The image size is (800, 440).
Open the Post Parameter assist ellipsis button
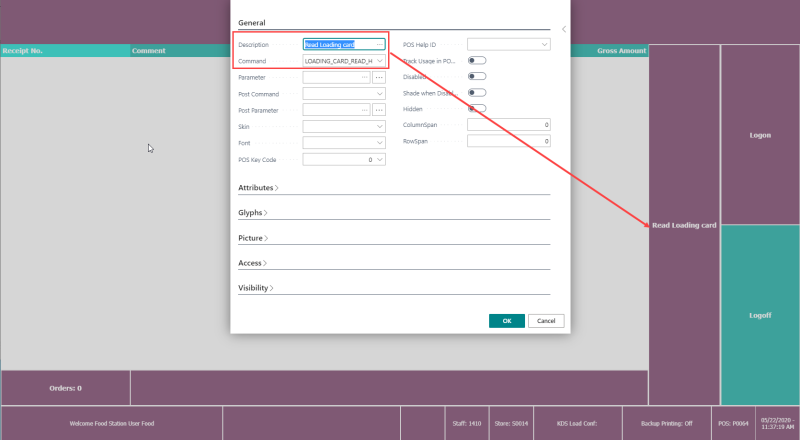point(379,110)
